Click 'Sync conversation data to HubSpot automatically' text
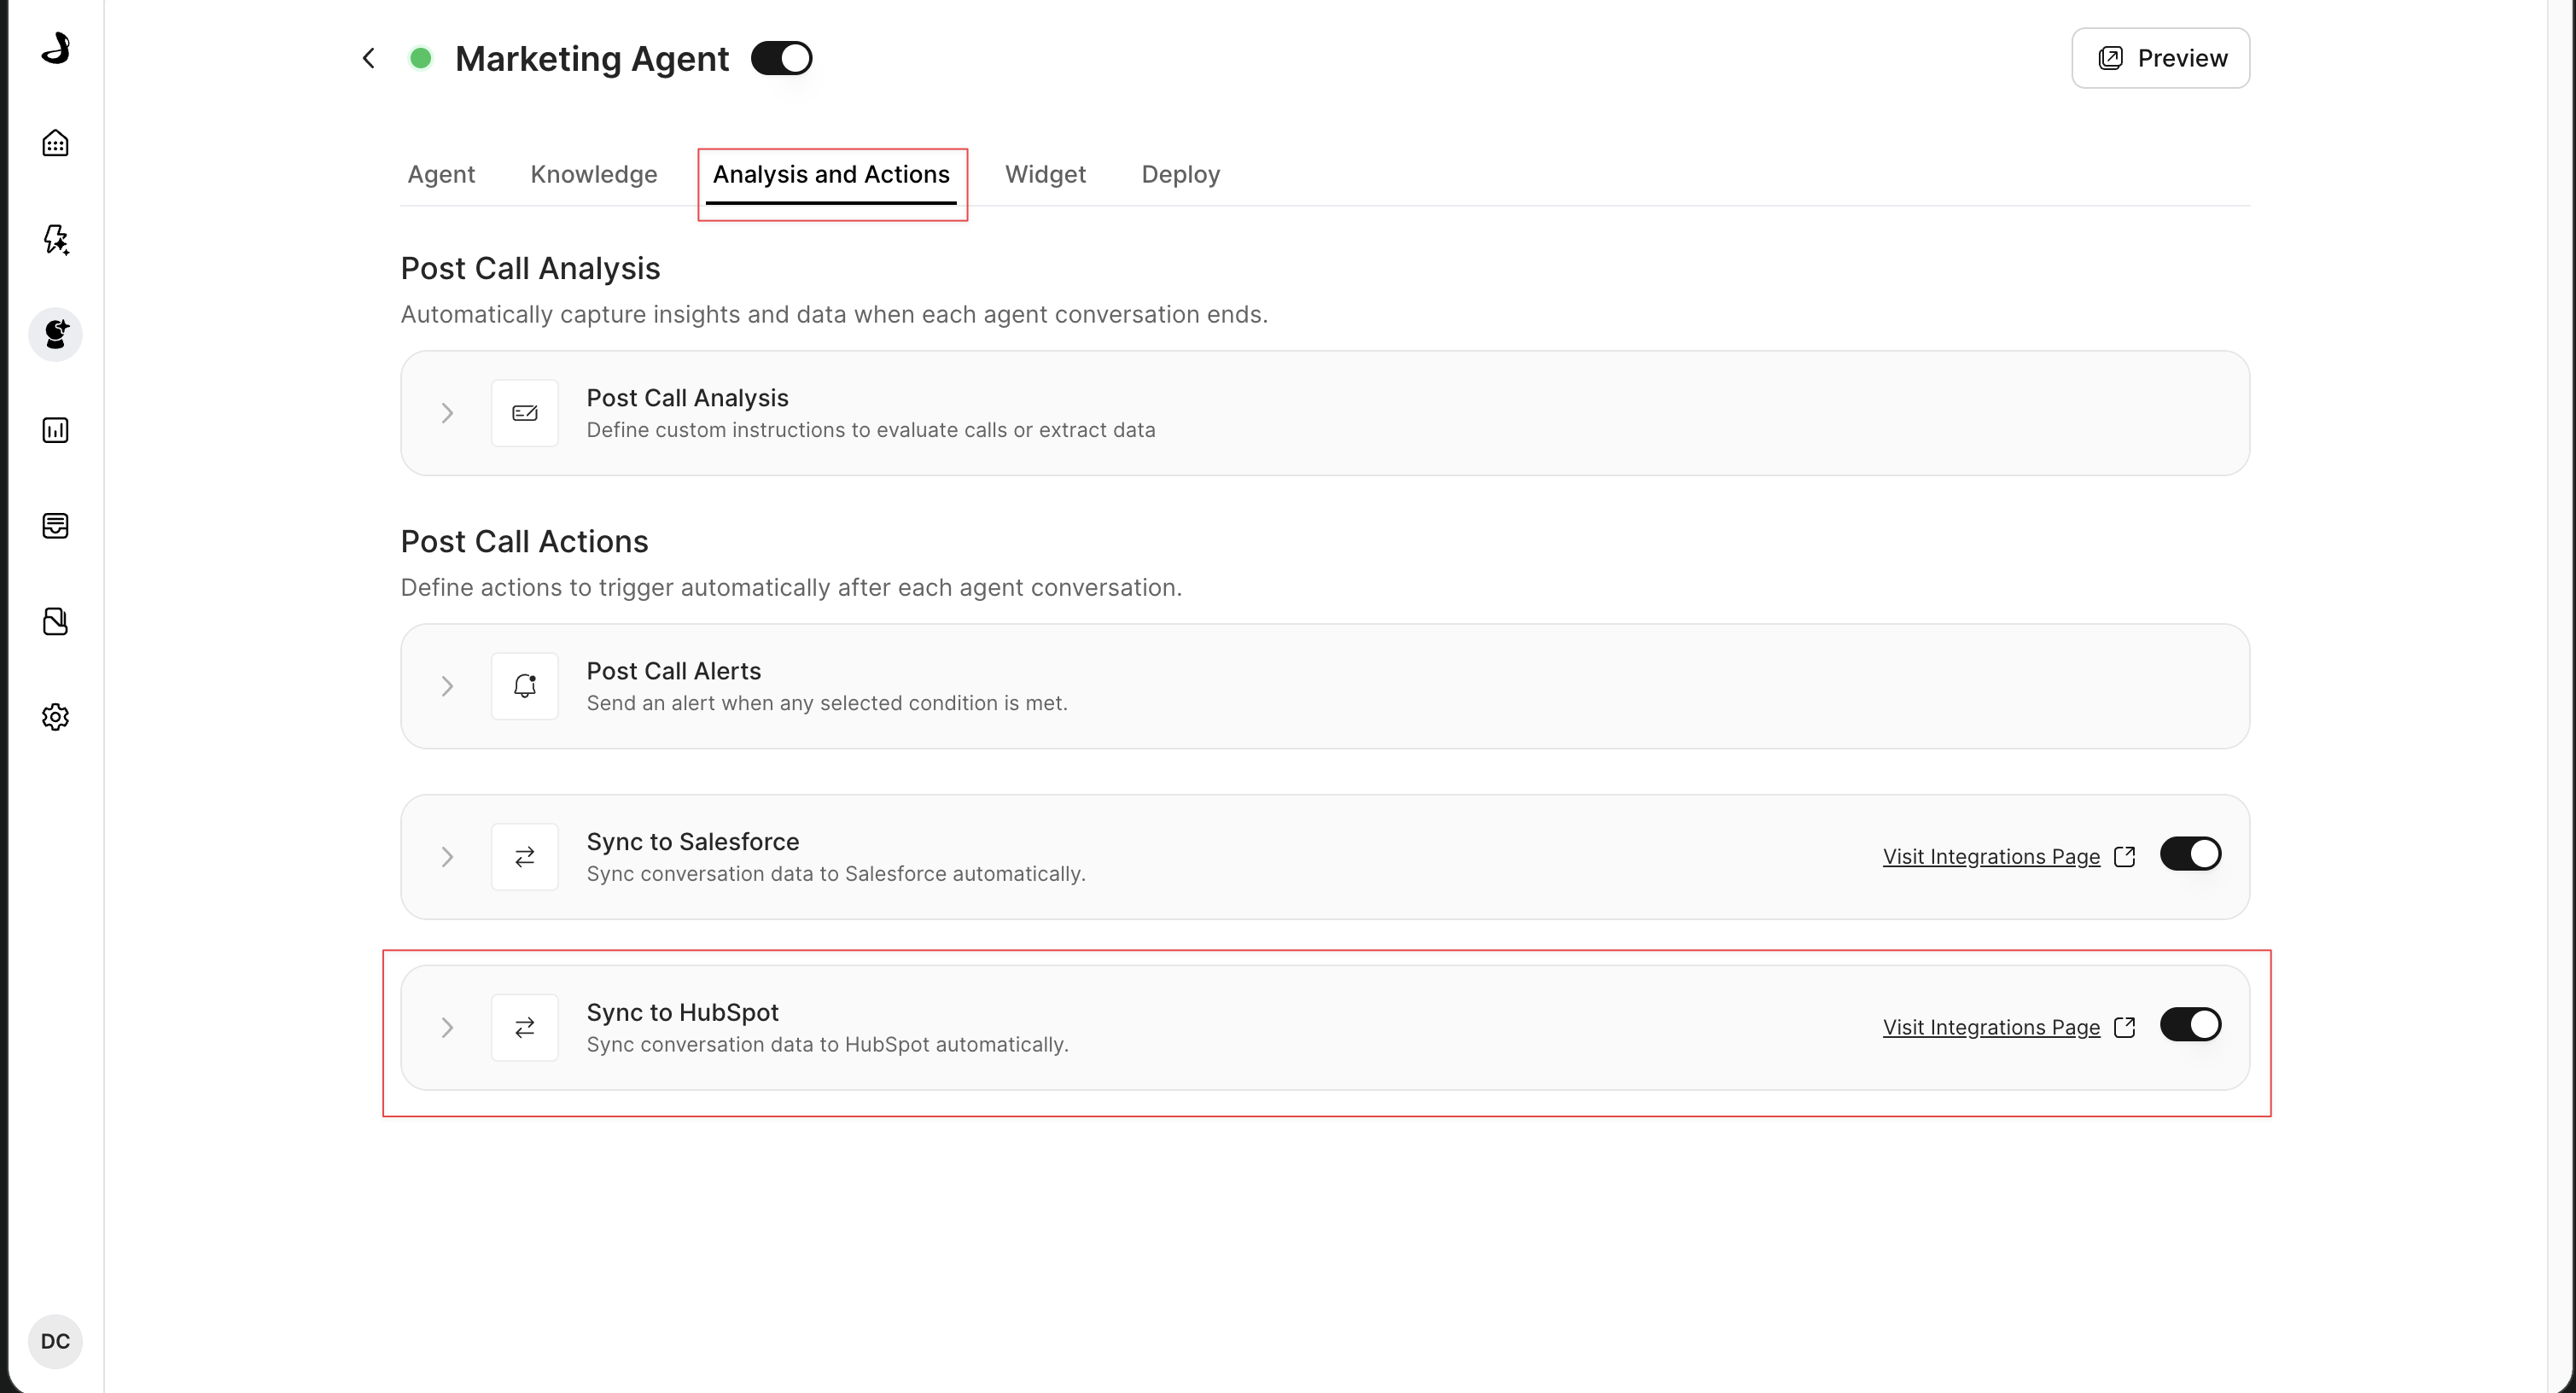This screenshot has height=1393, width=2576. (828, 1045)
